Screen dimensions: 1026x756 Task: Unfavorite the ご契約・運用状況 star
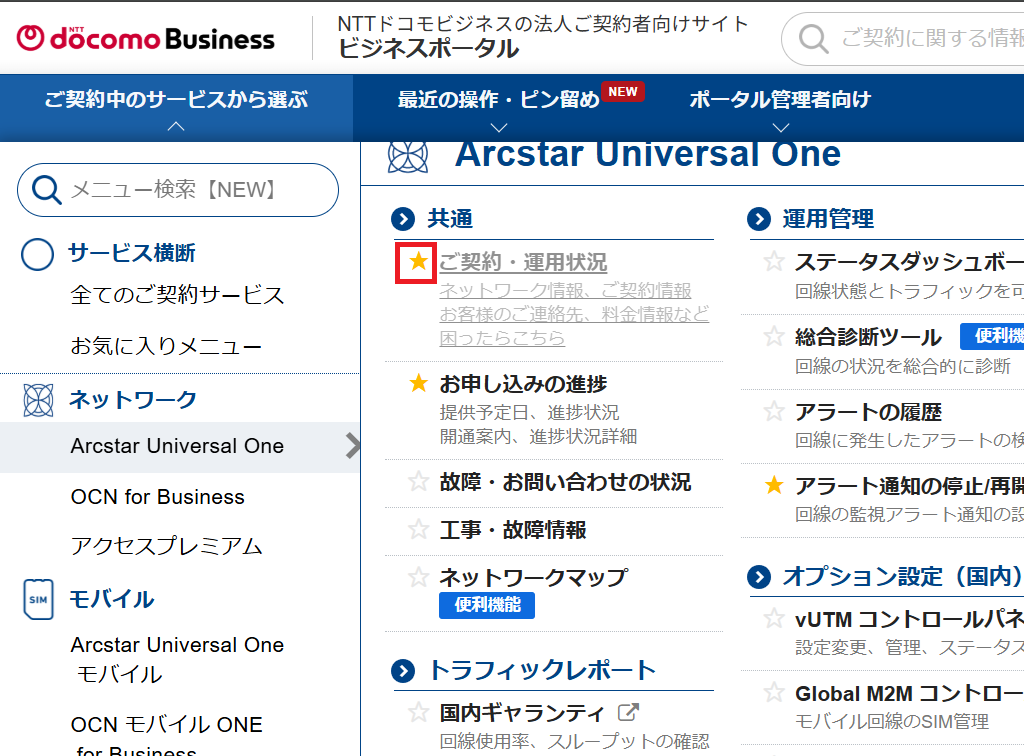click(418, 263)
